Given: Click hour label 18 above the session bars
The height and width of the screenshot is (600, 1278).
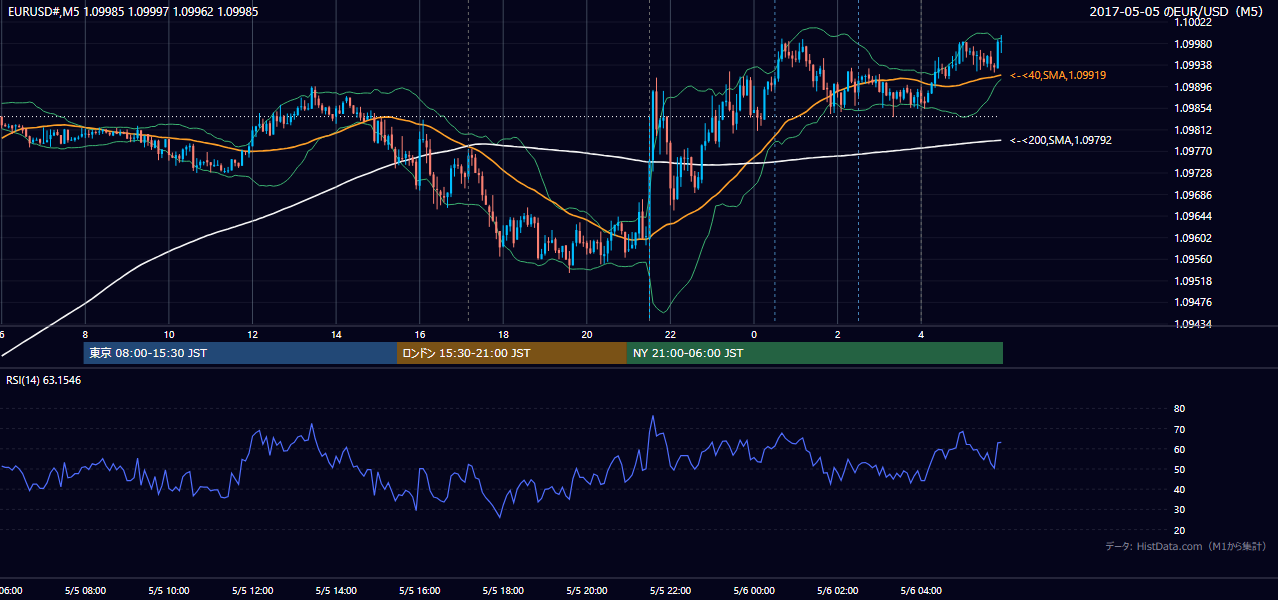Looking at the screenshot, I should (x=503, y=334).
